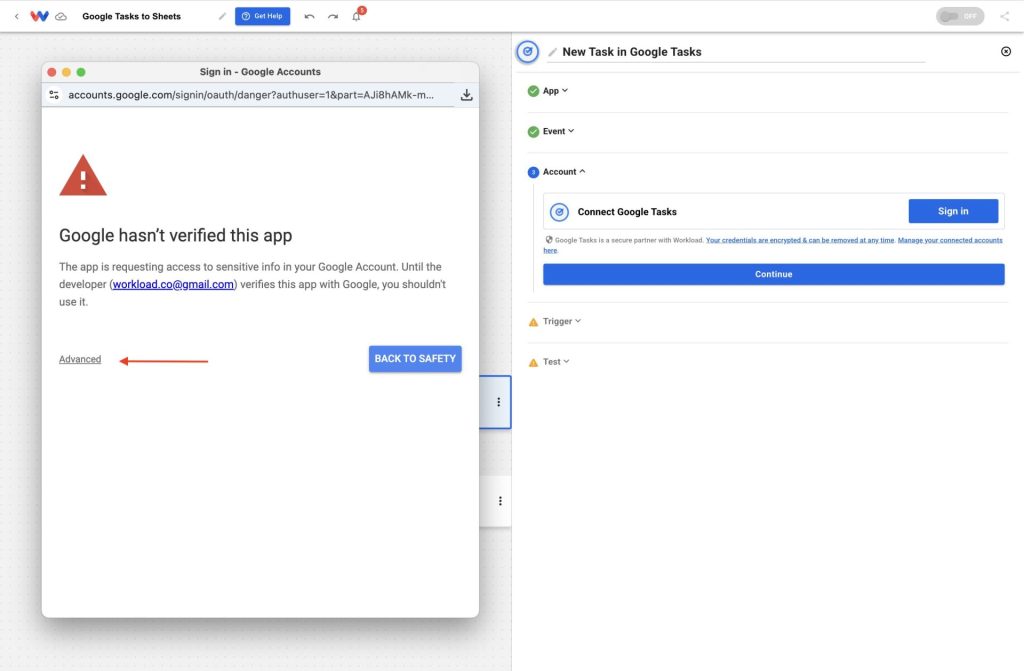Click the Advanced link in popup
The image size is (1024, 671).
coord(80,359)
